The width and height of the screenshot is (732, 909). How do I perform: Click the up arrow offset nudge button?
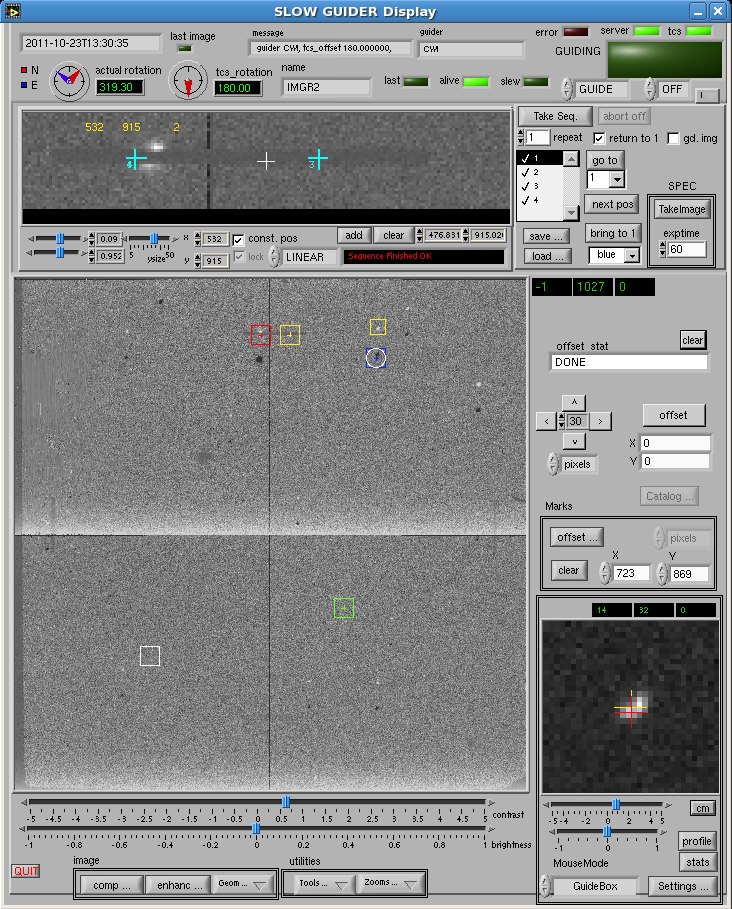[574, 402]
